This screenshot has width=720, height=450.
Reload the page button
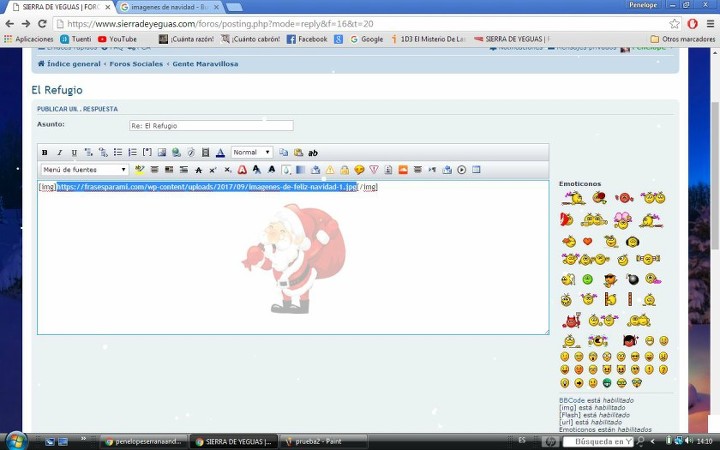(x=42, y=24)
